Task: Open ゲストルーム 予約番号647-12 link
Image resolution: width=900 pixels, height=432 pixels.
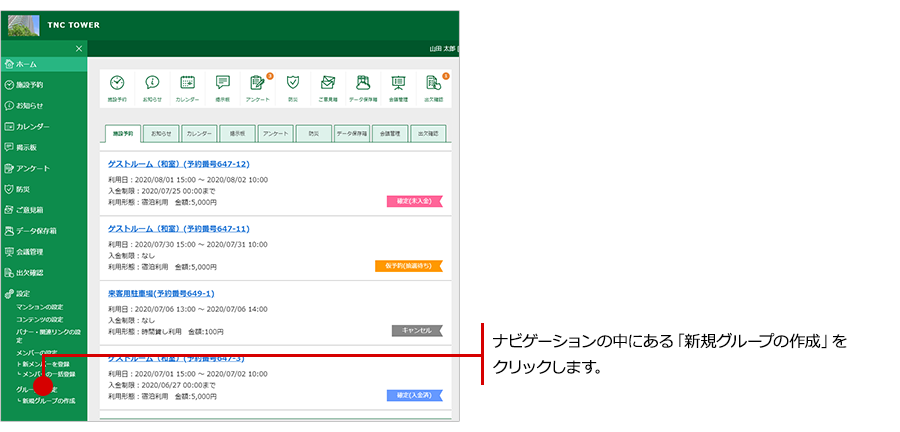Action: 178,164
